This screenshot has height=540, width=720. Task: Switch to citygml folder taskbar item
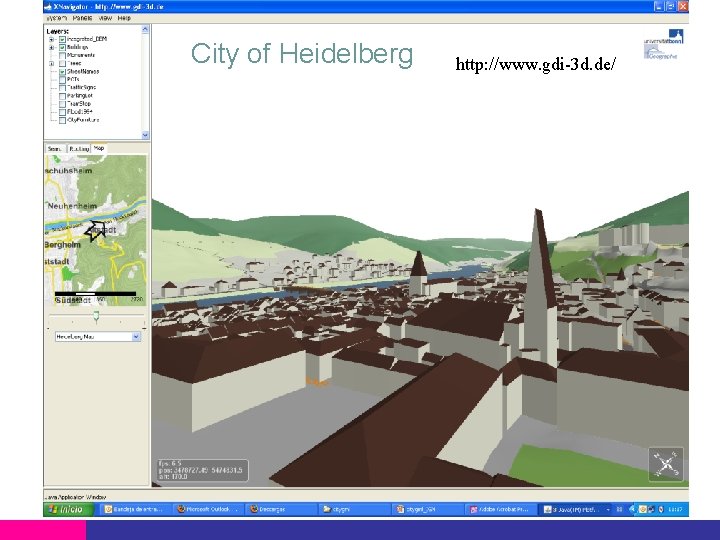pyautogui.click(x=355, y=509)
